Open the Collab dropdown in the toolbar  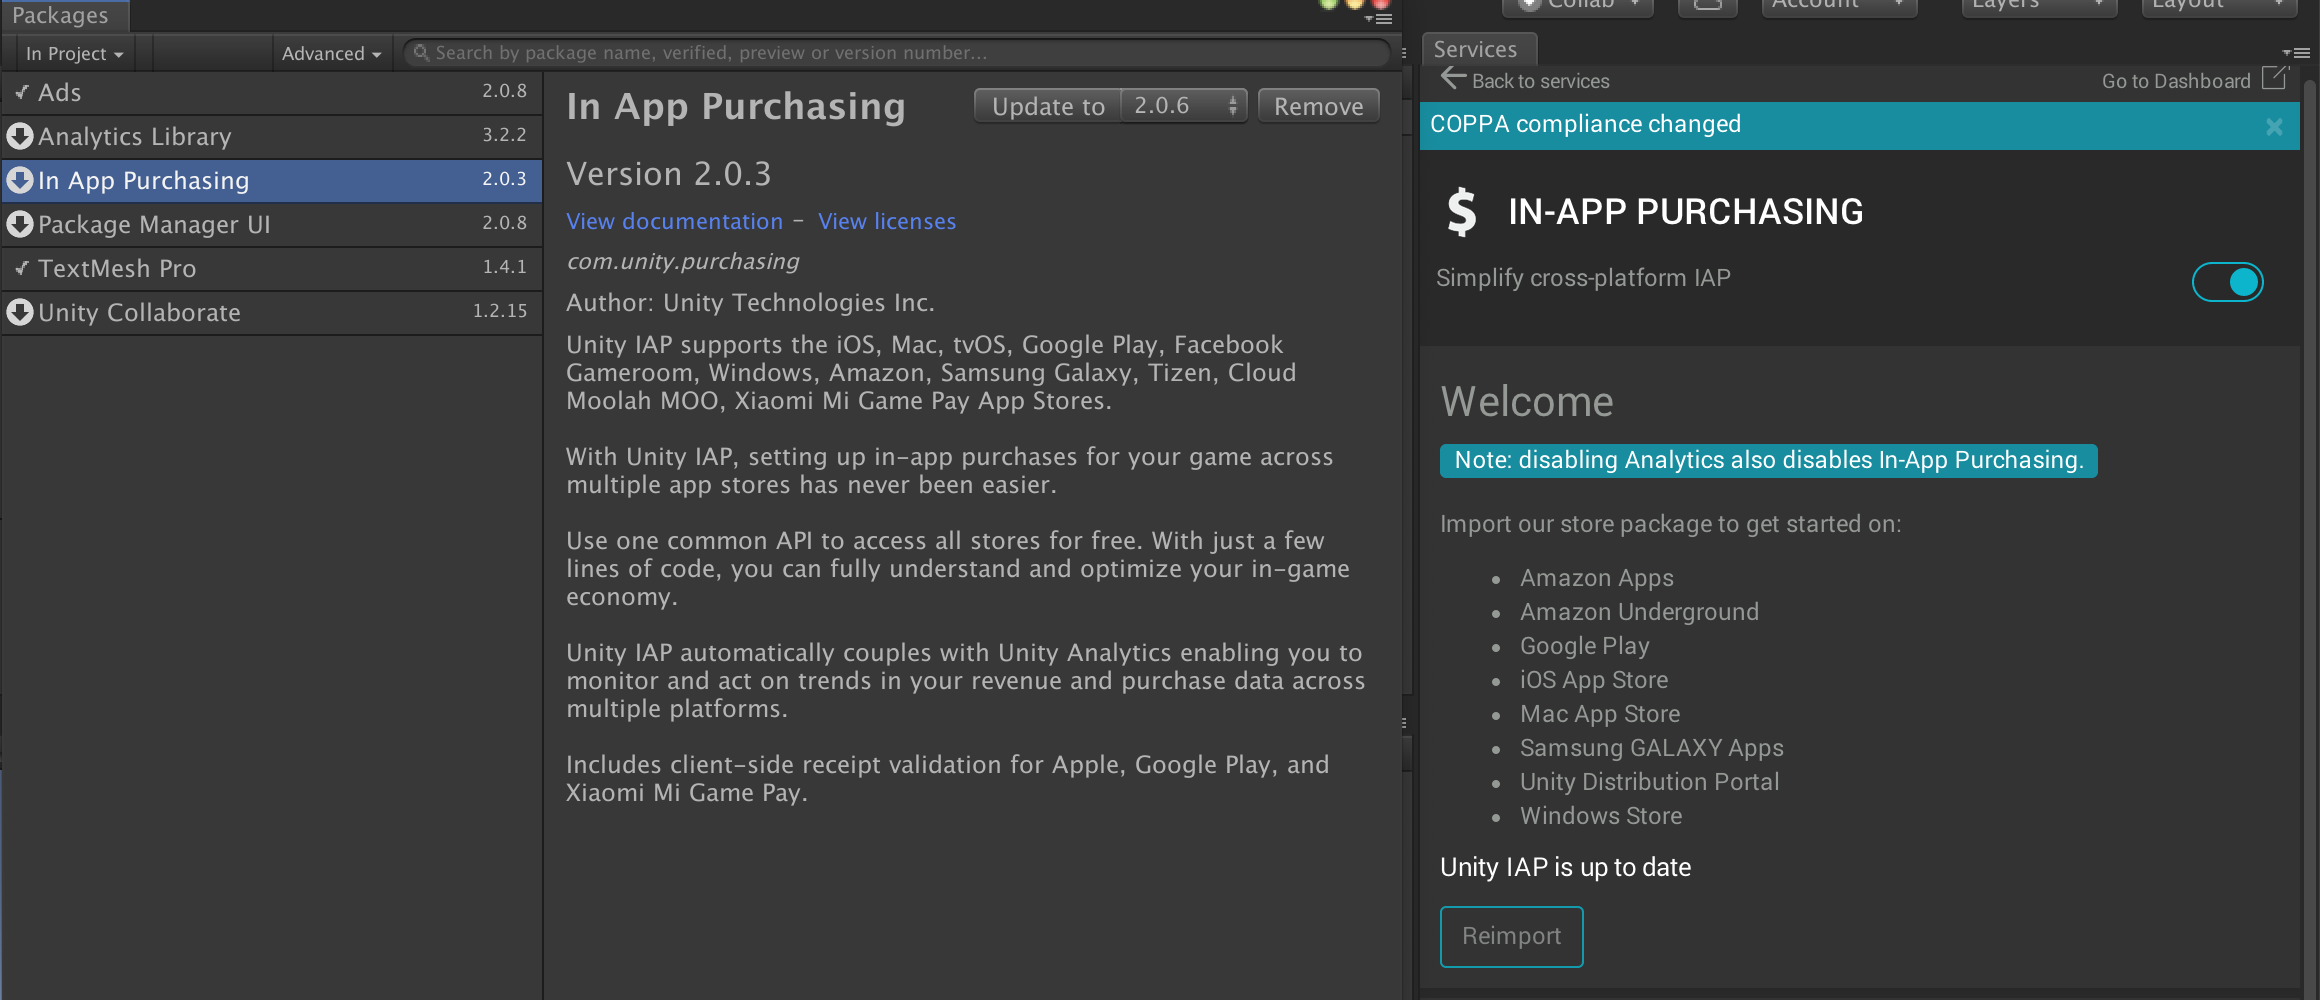(x=1577, y=6)
